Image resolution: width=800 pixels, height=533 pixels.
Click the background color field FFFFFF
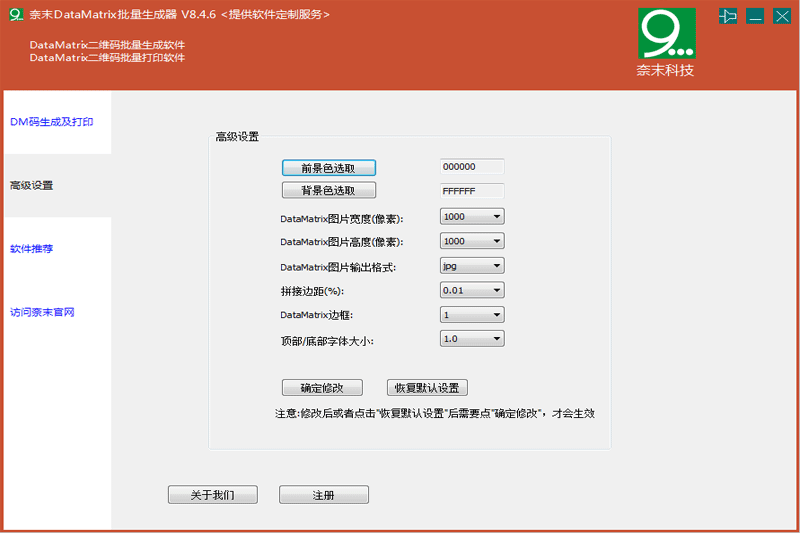pos(472,191)
